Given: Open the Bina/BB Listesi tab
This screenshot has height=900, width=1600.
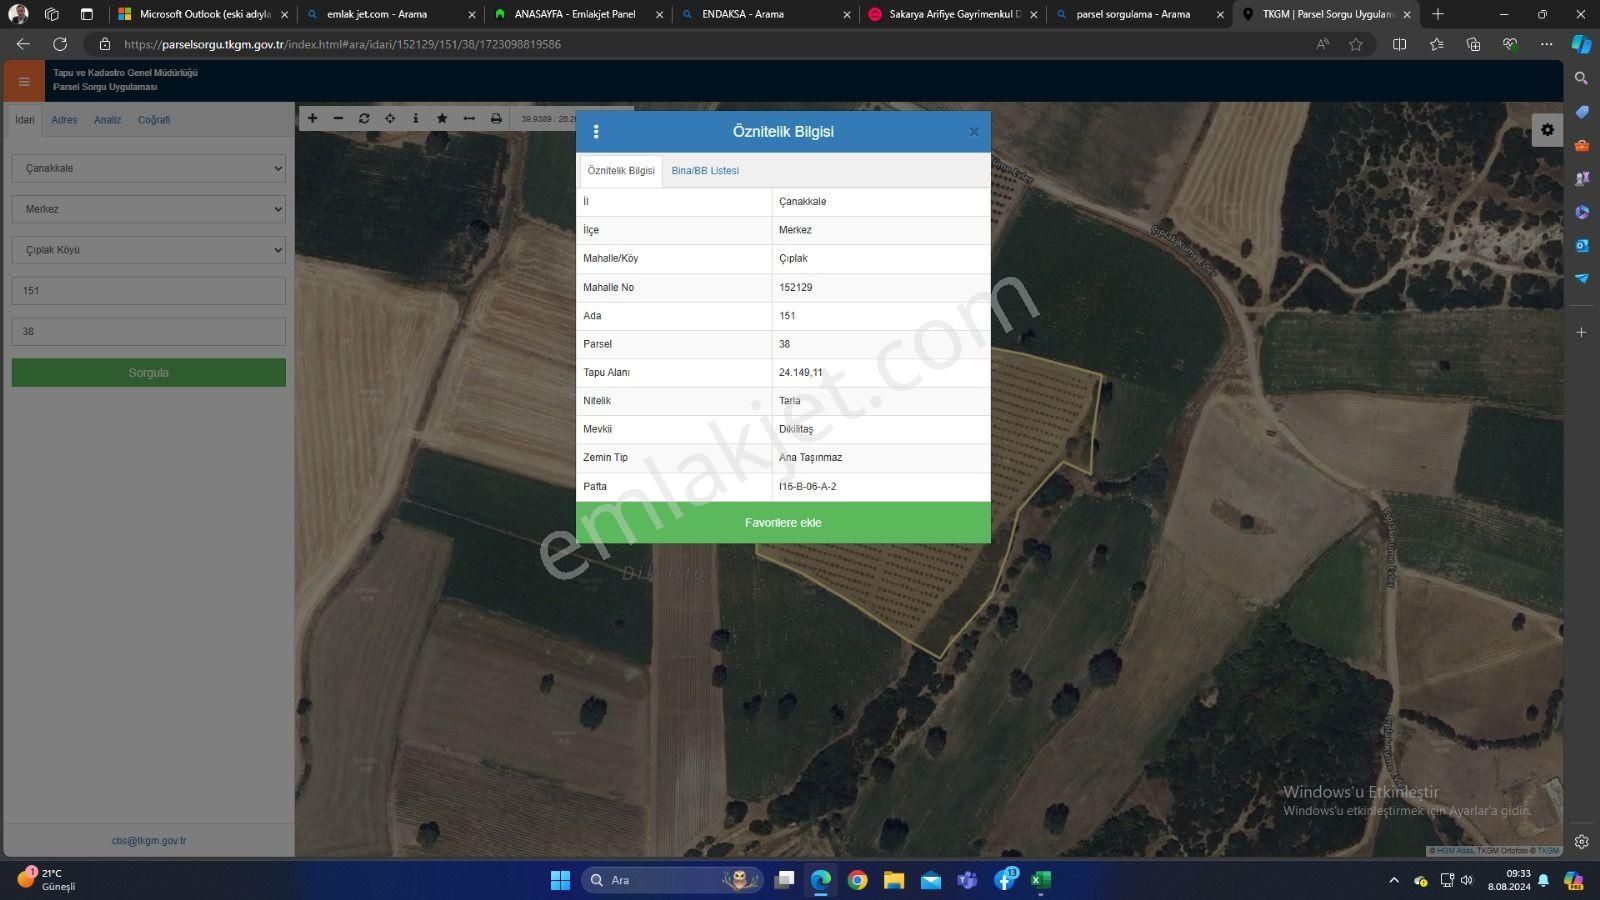Looking at the screenshot, I should point(705,171).
